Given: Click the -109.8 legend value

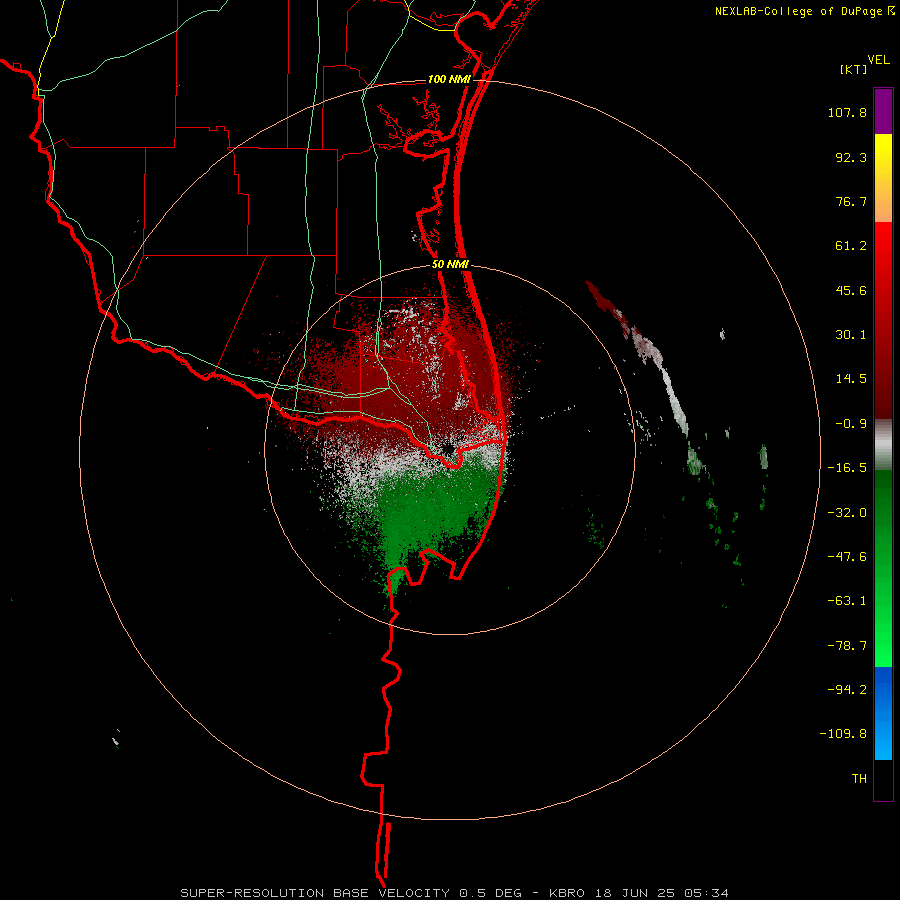Looking at the screenshot, I should pos(843,734).
